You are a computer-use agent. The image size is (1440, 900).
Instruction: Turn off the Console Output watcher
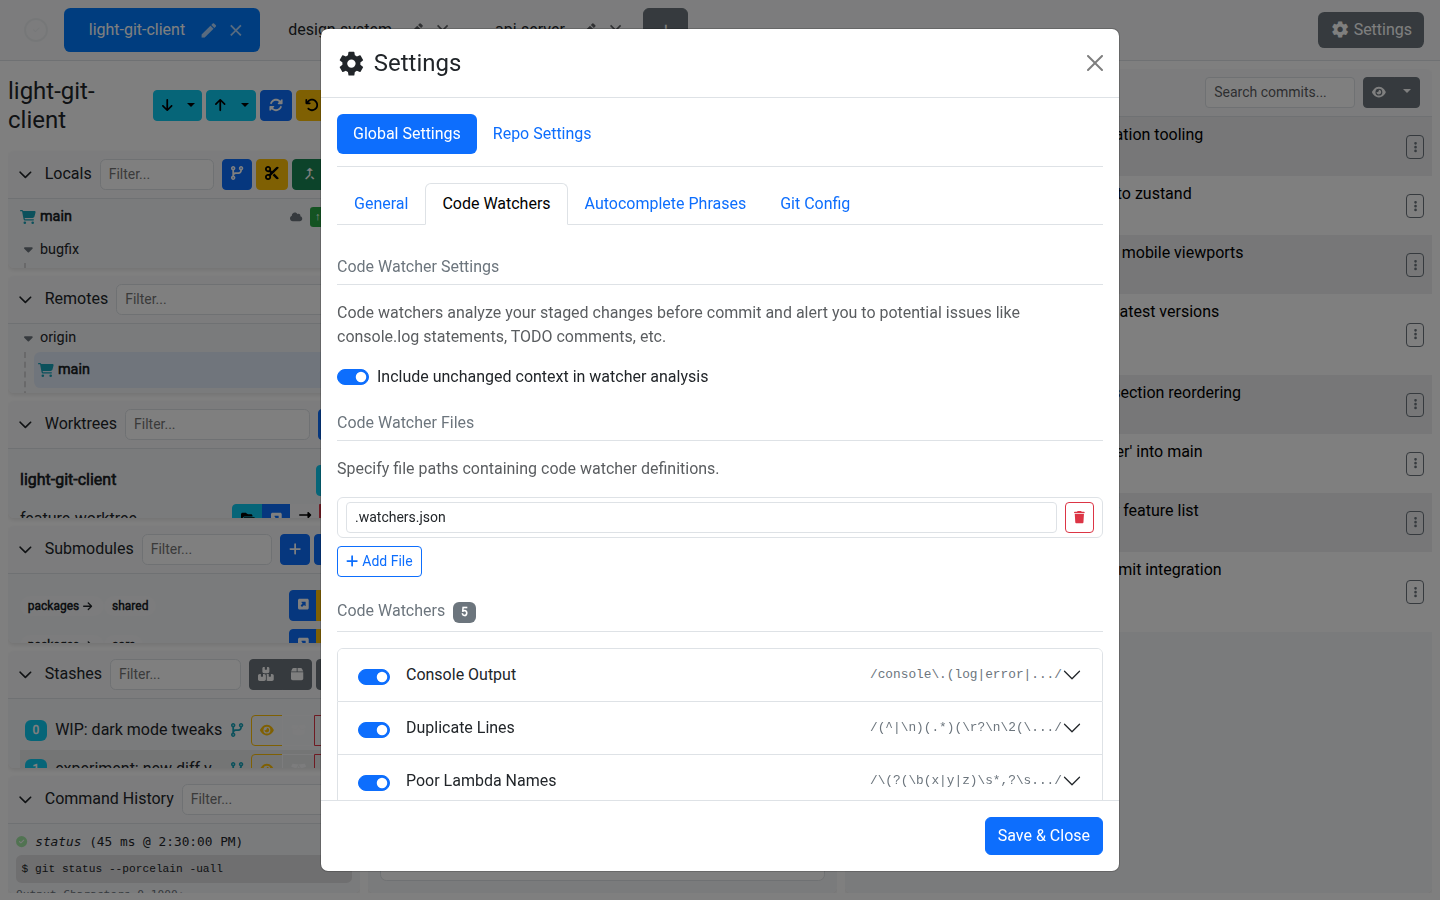coord(374,677)
